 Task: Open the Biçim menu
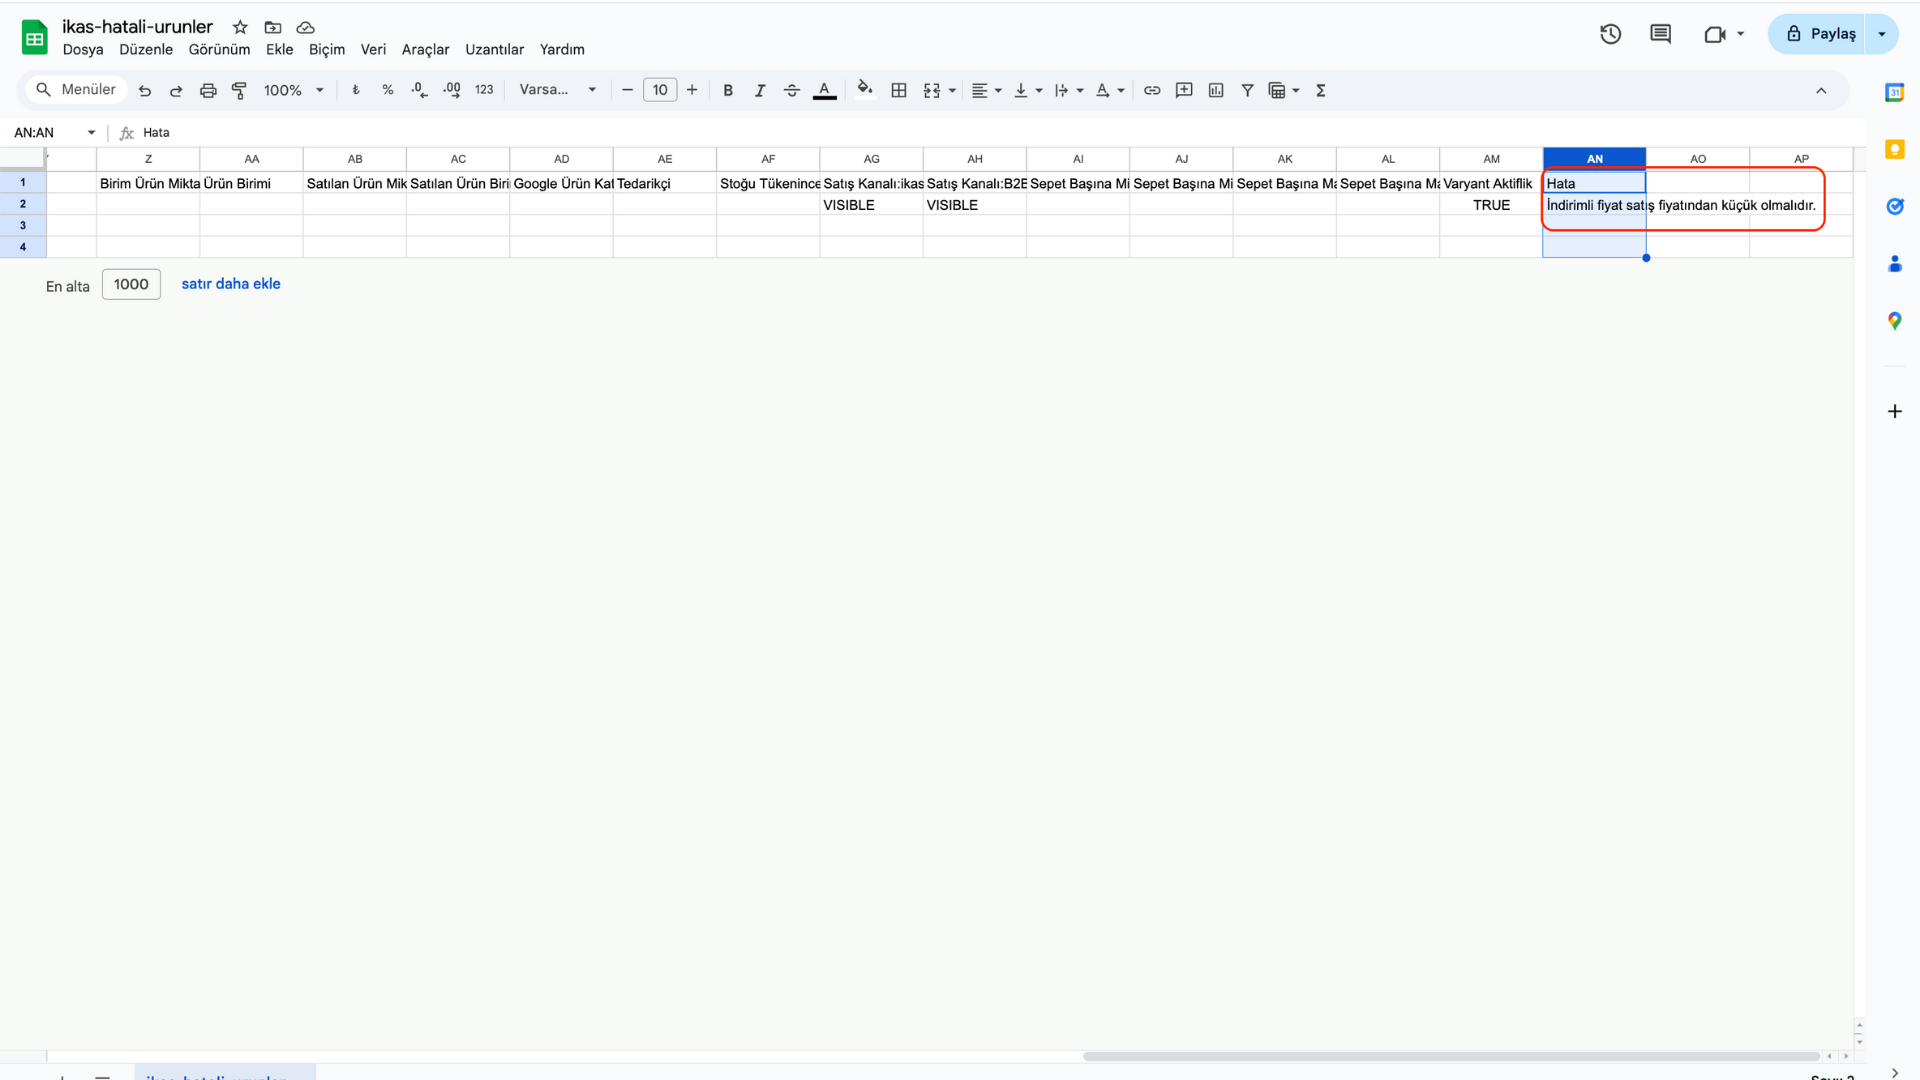coord(327,49)
